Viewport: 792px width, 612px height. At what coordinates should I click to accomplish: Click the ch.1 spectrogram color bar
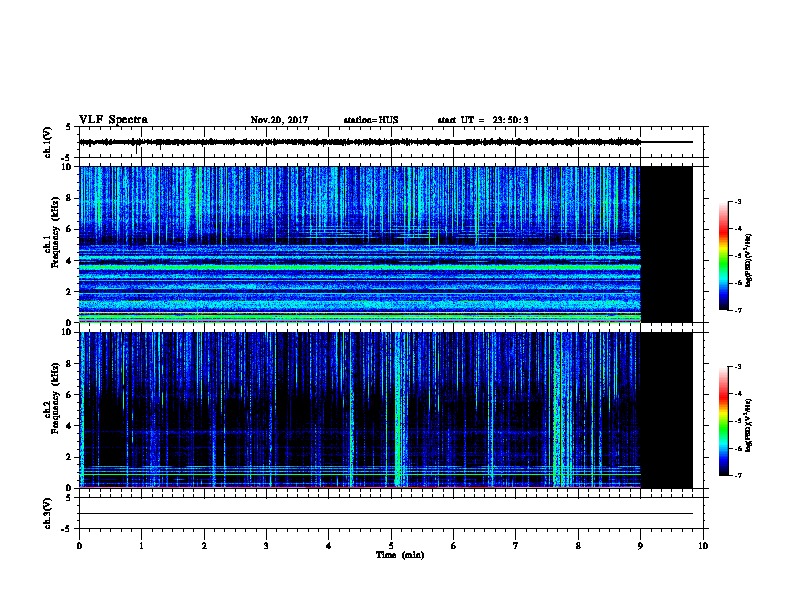724,256
